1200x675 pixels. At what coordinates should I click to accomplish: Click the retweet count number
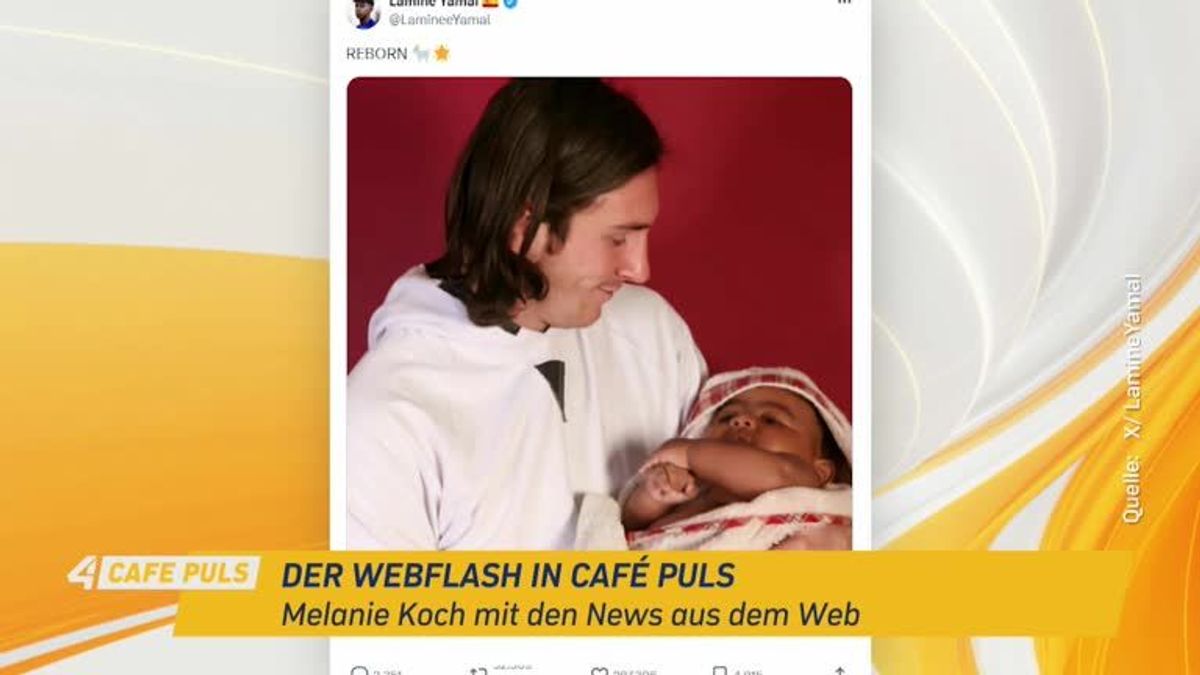[x=512, y=667]
